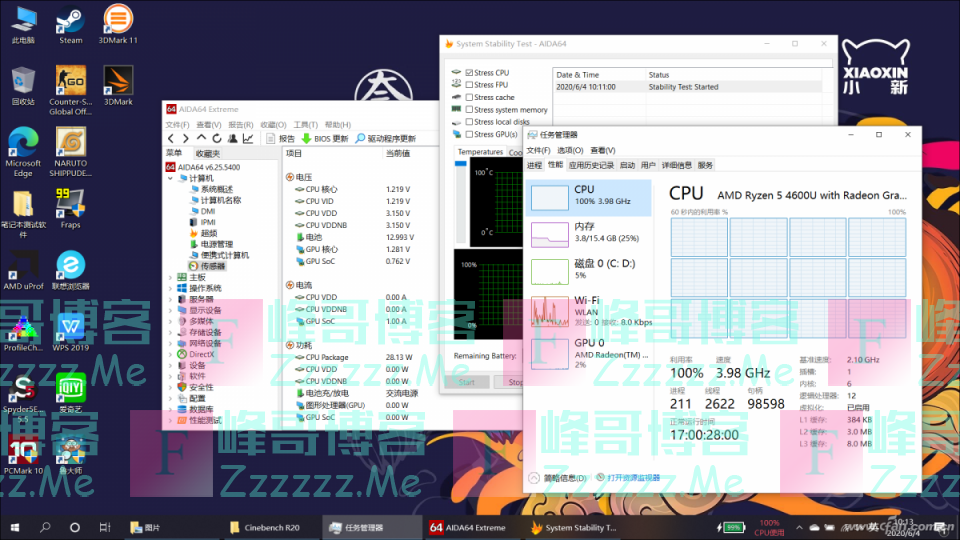Select the 磁盘 0 (C: D:) entry
This screenshot has width=960, height=540.
tap(588, 269)
